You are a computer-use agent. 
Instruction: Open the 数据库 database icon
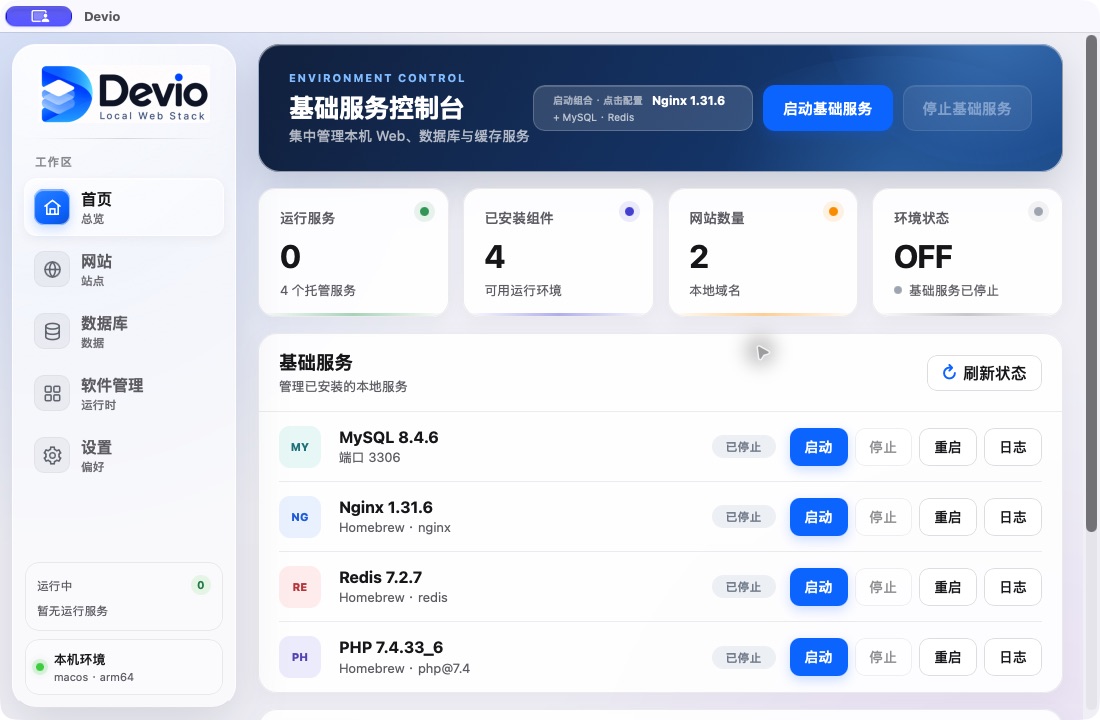[x=52, y=331]
